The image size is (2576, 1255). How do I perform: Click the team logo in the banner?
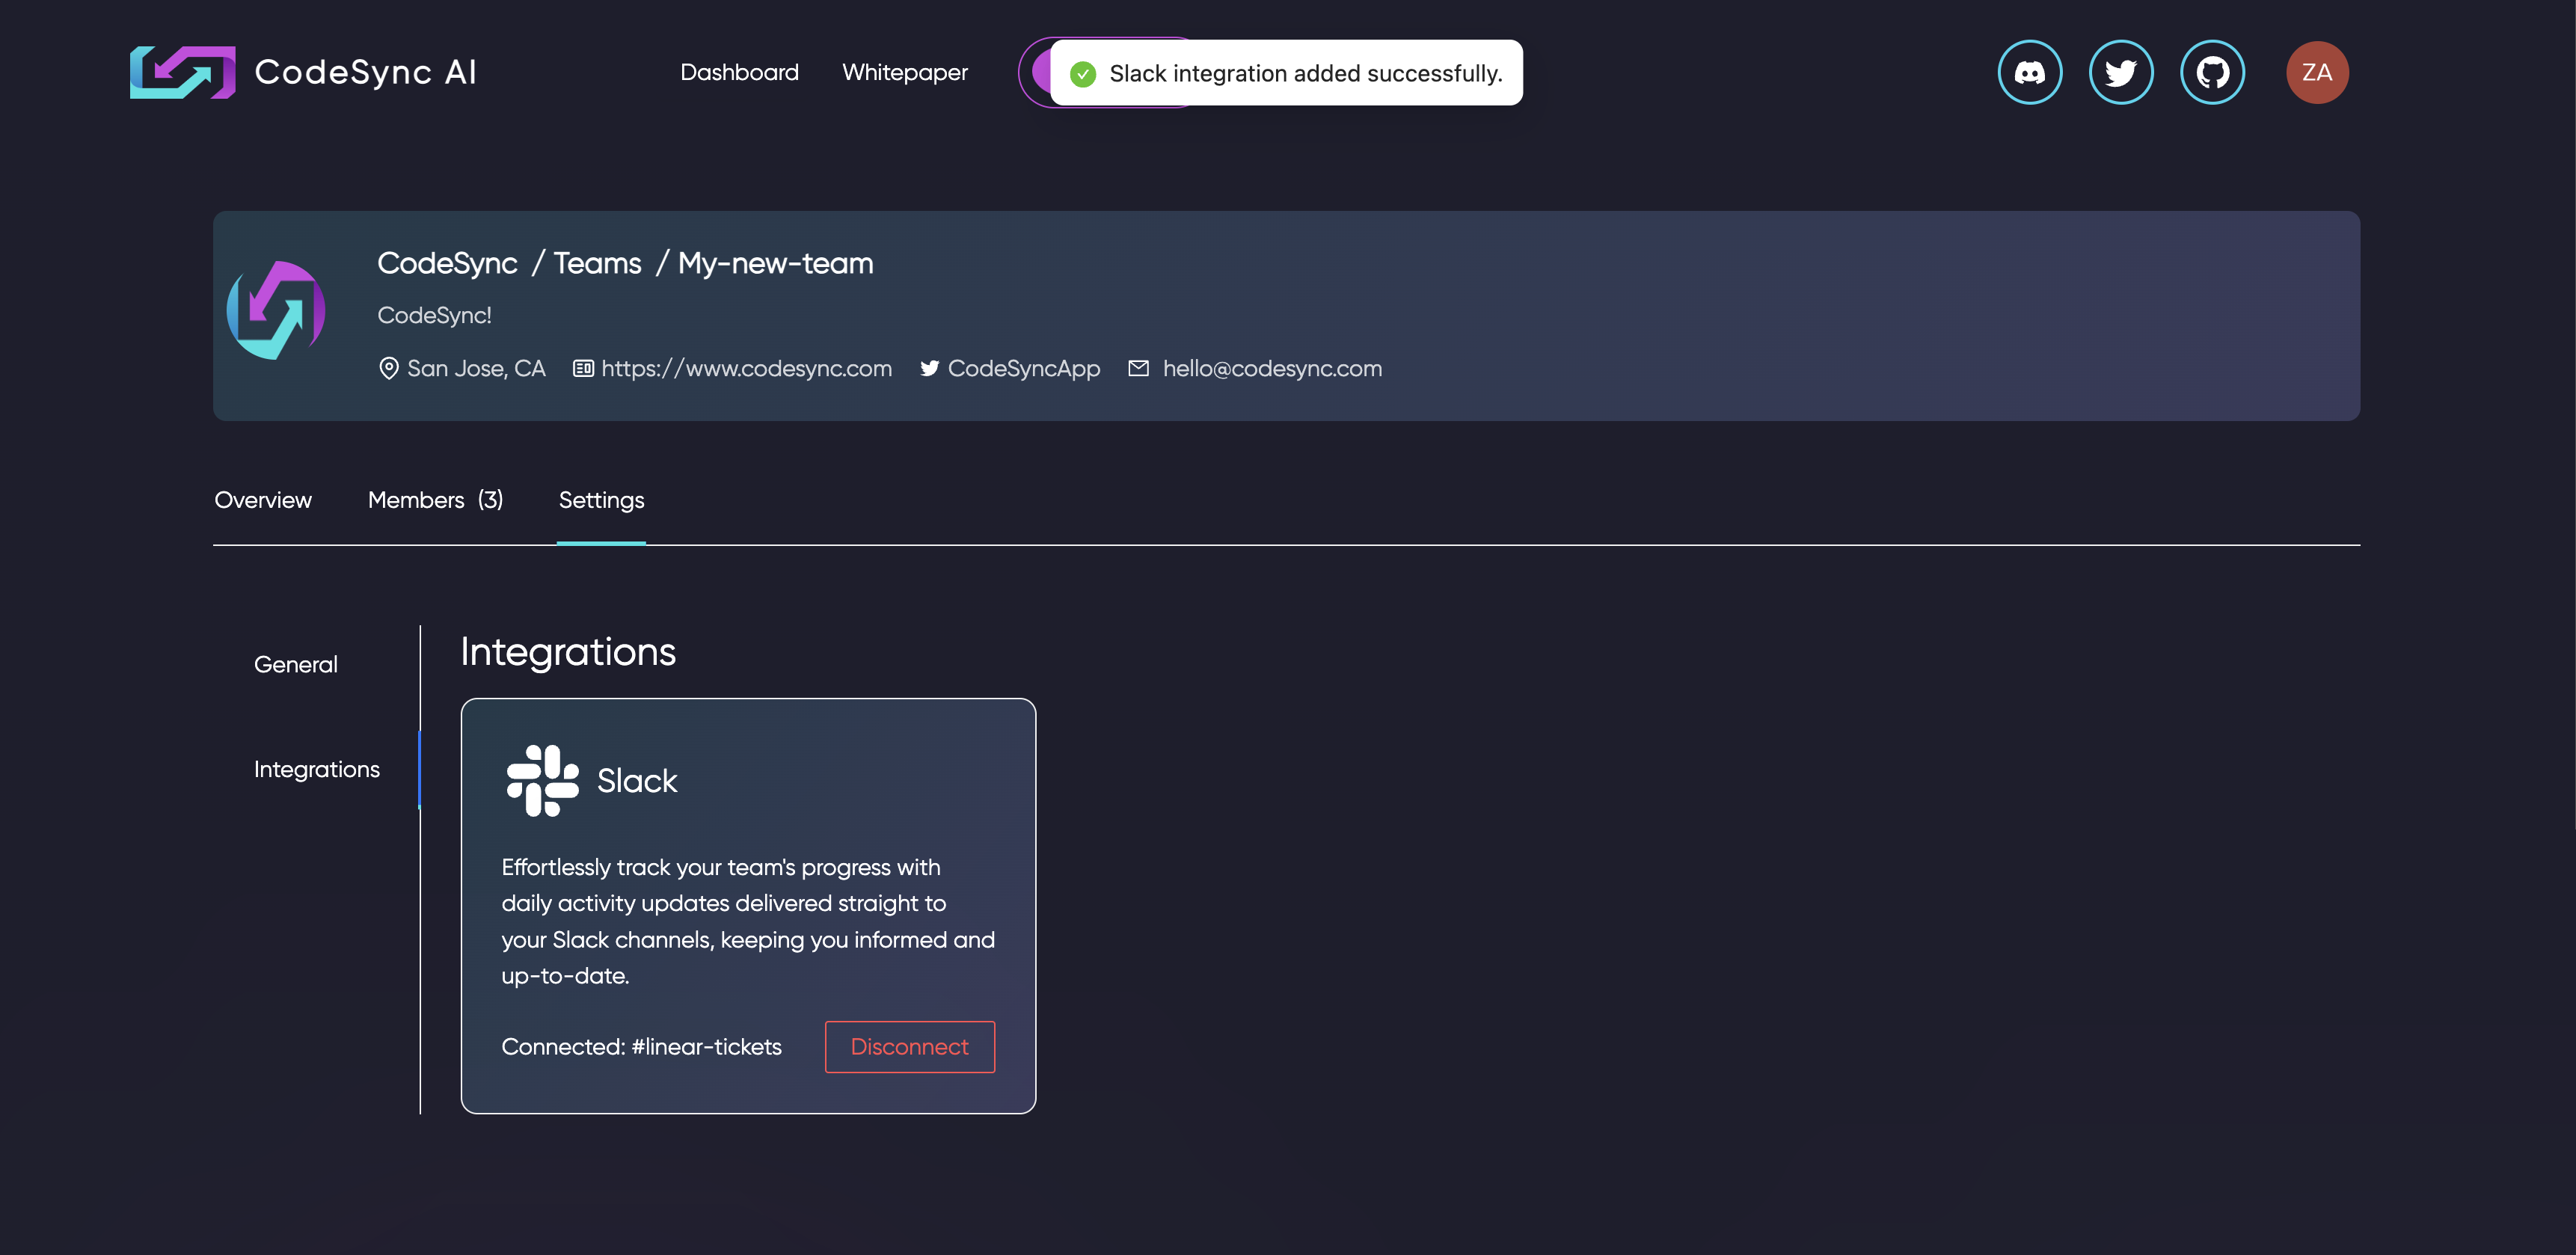click(x=276, y=310)
